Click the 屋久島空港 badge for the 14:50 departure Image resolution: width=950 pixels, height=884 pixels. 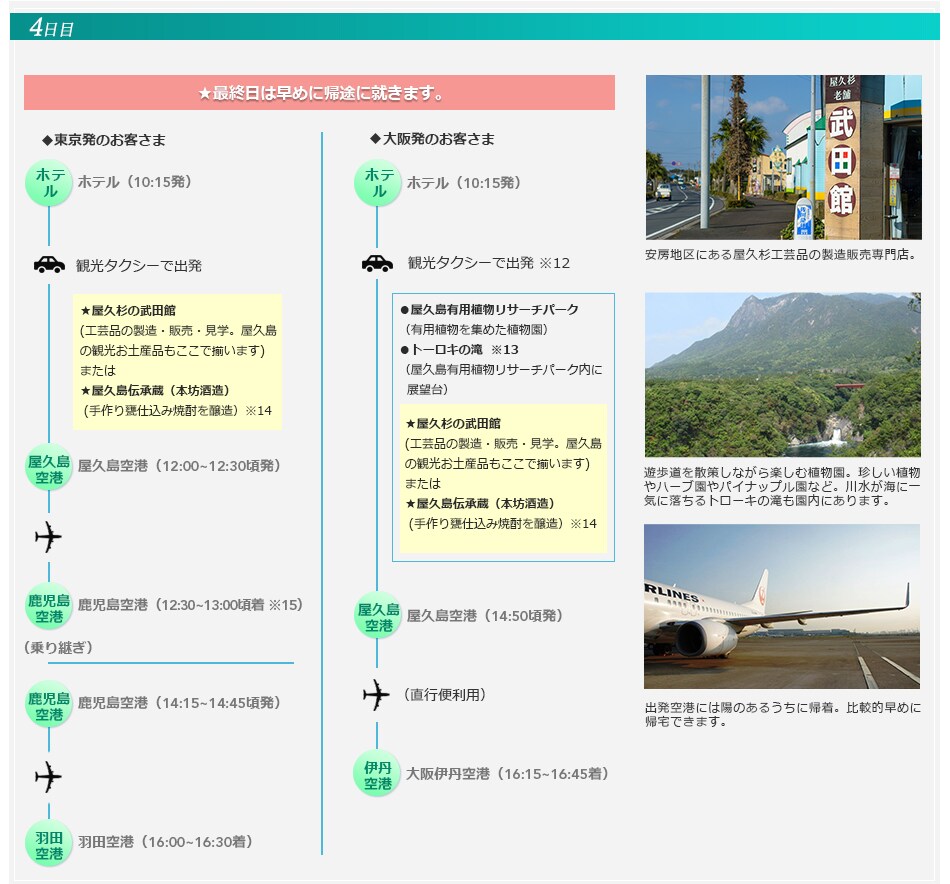click(x=377, y=617)
